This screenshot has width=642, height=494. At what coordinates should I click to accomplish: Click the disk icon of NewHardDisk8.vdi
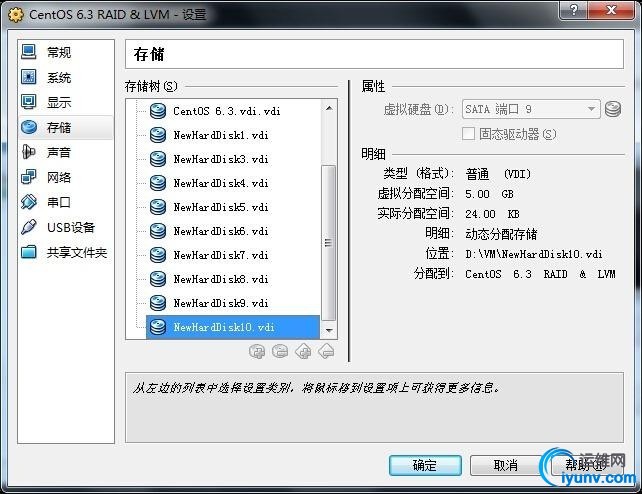coord(158,279)
